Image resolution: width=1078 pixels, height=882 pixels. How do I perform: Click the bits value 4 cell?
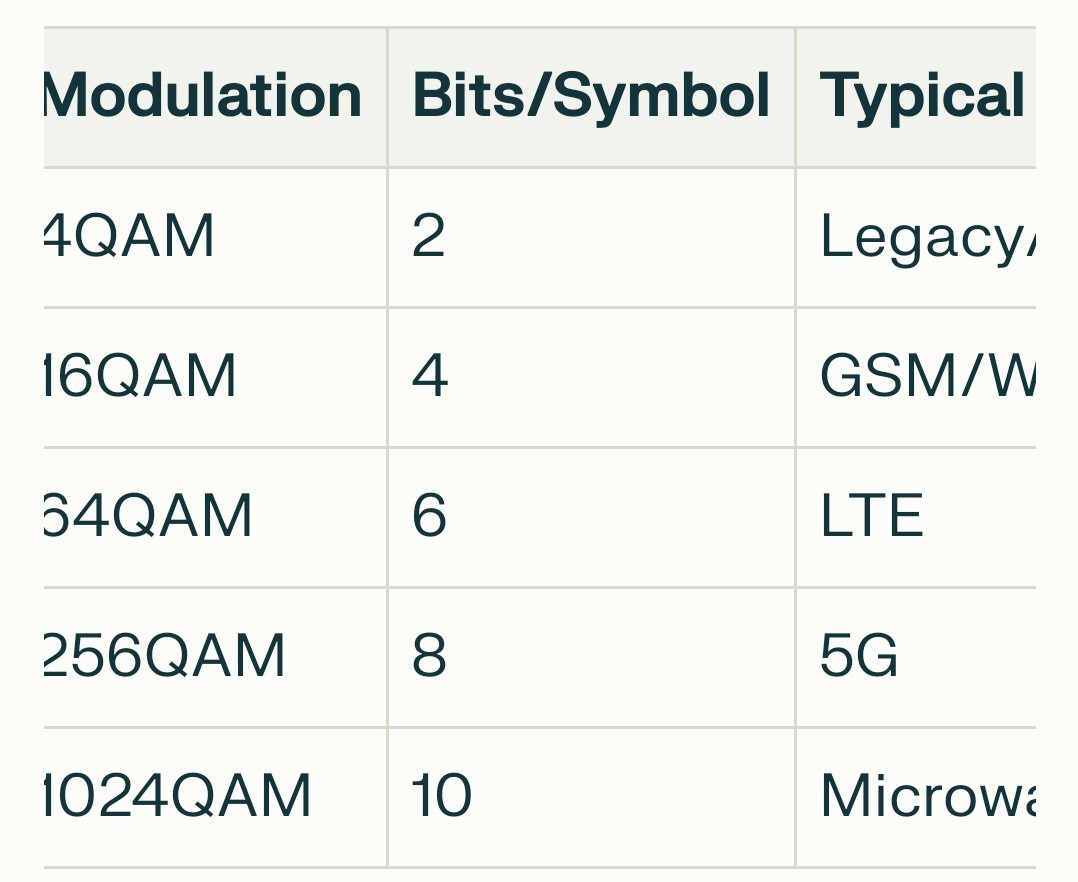[x=591, y=377]
